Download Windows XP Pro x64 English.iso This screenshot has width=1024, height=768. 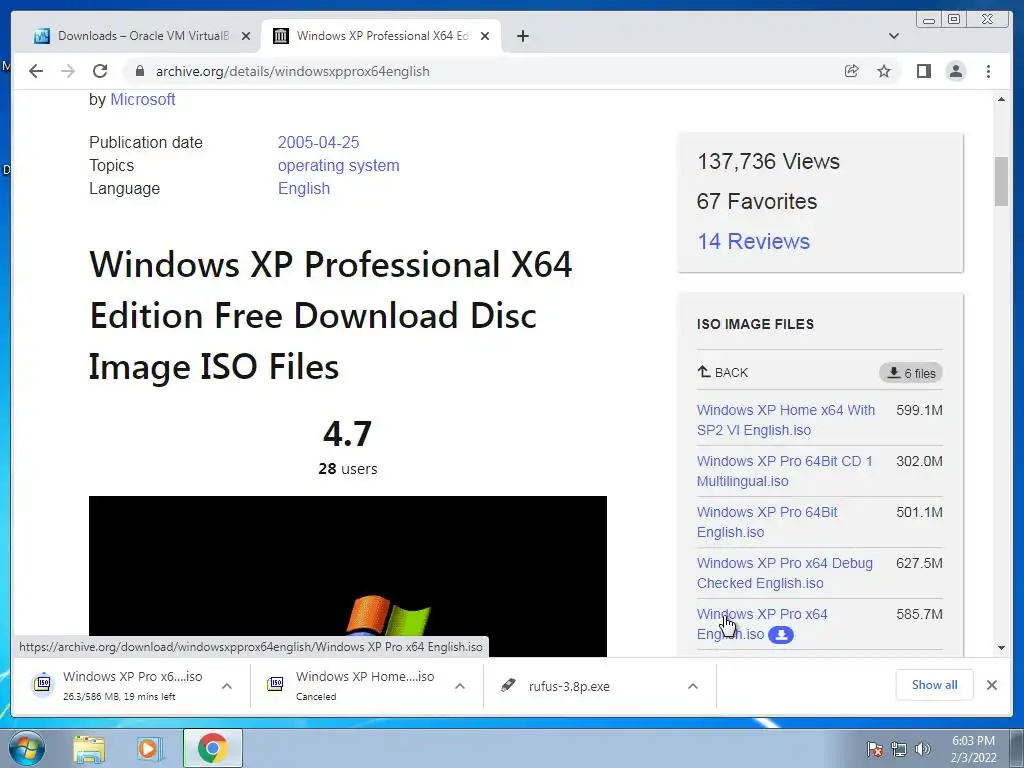coord(761,624)
